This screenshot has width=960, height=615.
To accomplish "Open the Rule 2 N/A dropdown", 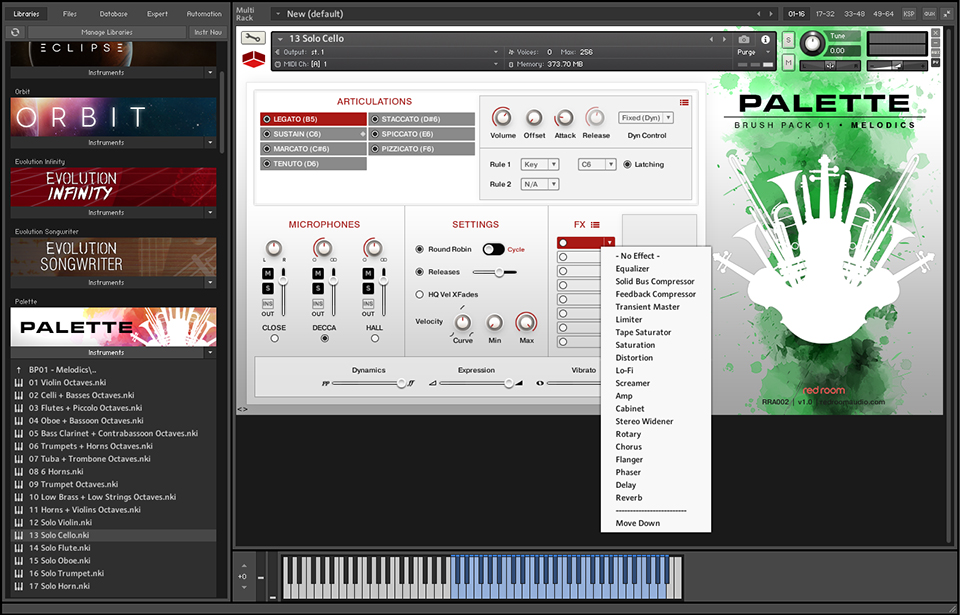I will point(539,184).
